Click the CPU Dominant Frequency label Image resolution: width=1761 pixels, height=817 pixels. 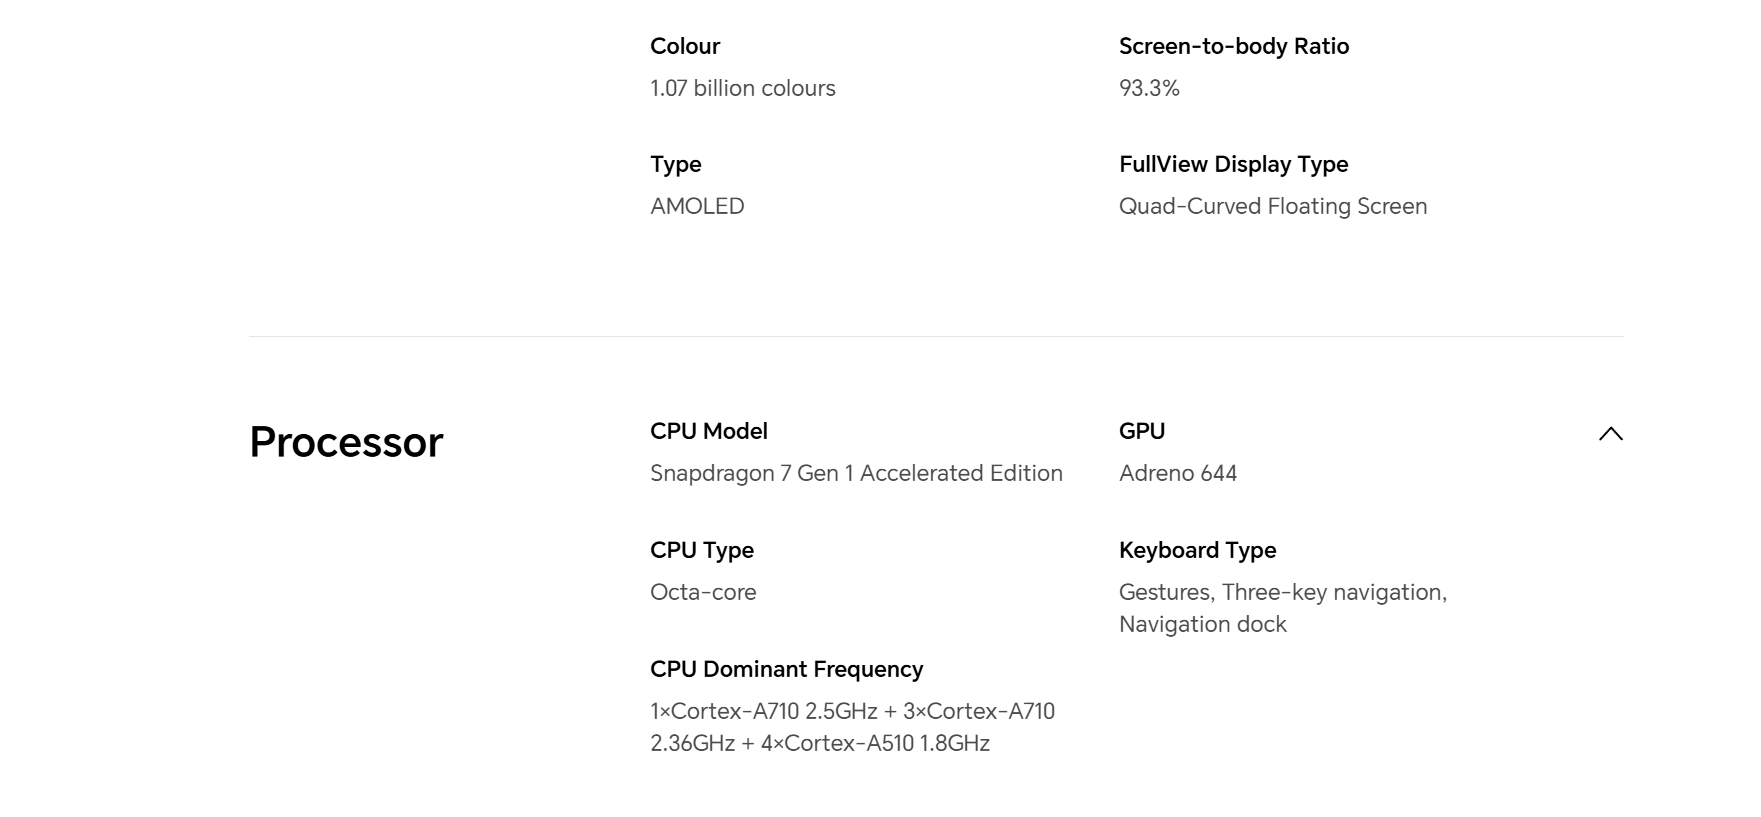click(786, 669)
